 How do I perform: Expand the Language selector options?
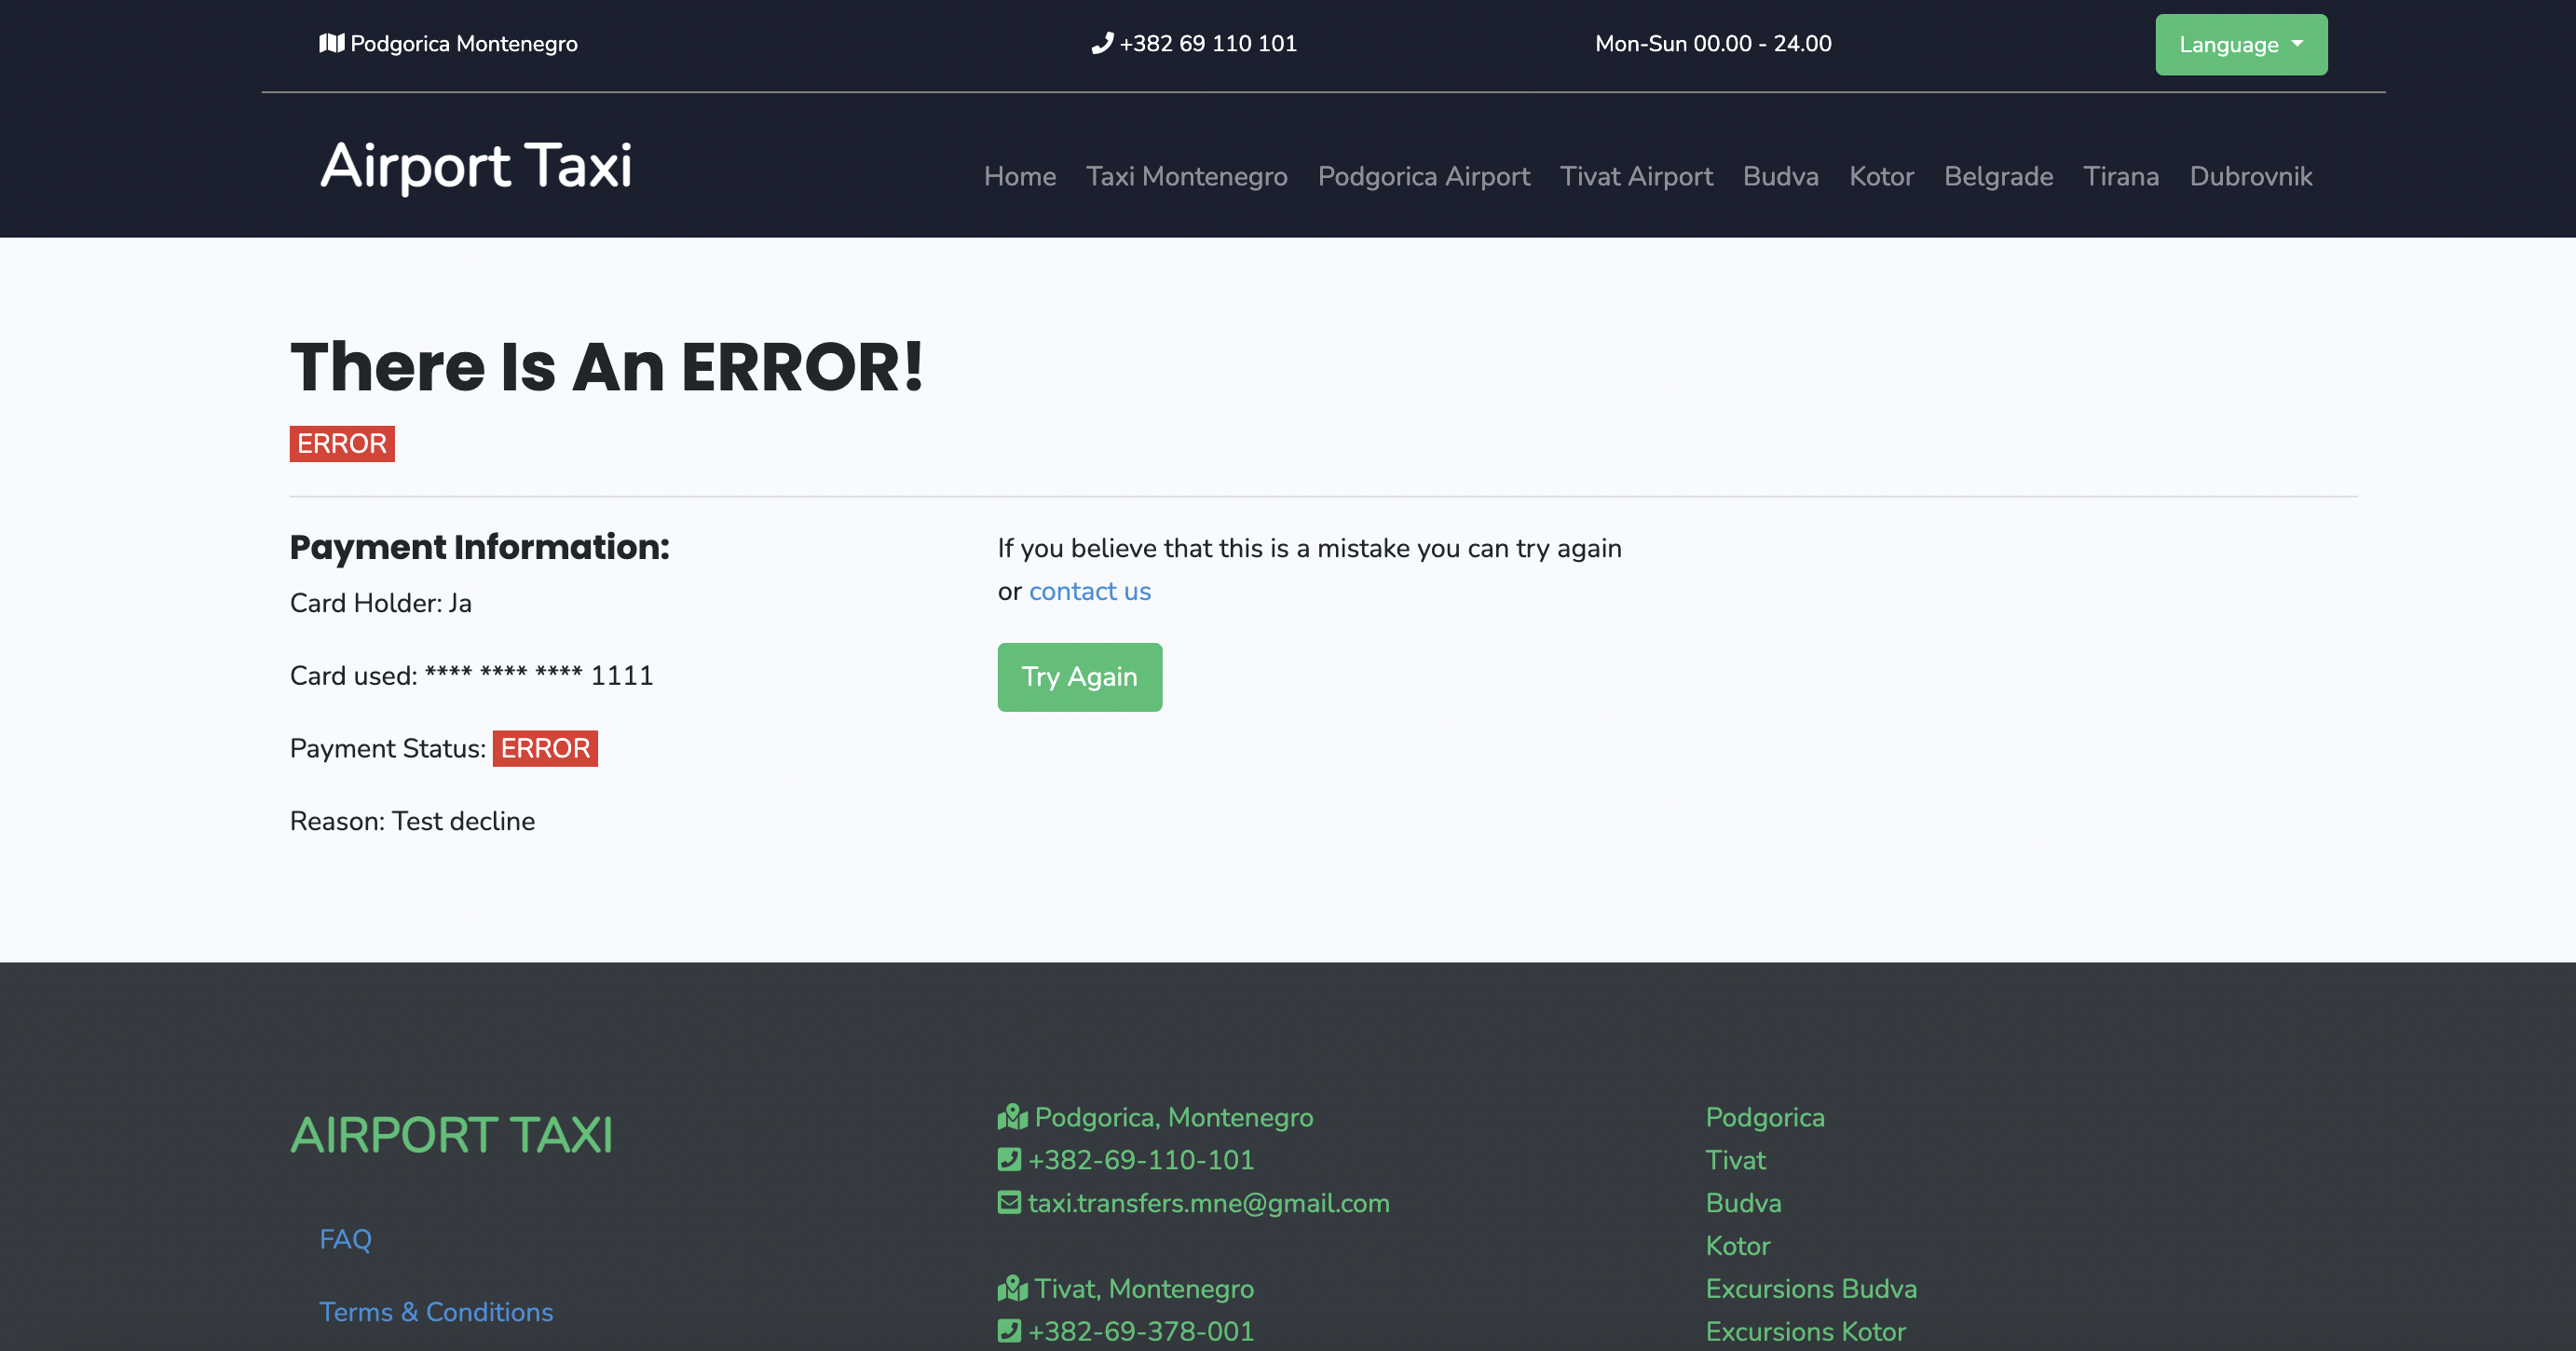tap(2239, 45)
